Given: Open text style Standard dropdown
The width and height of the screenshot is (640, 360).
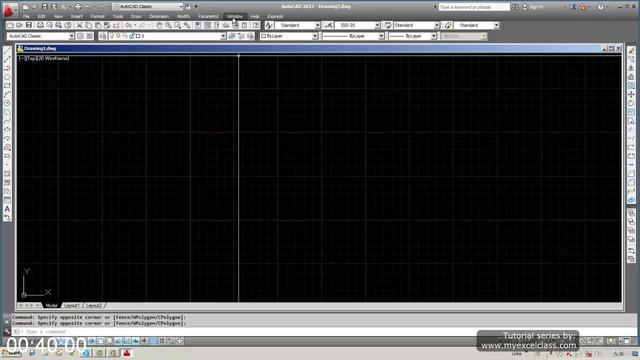Looking at the screenshot, I should click(x=318, y=25).
